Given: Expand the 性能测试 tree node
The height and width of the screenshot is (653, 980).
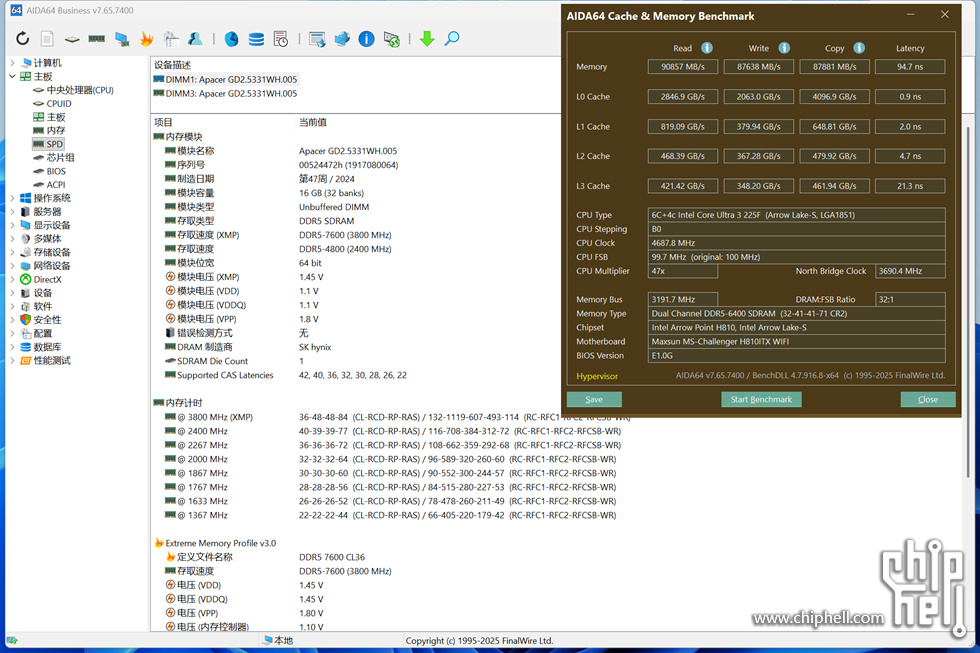Looking at the screenshot, I should click(12, 361).
